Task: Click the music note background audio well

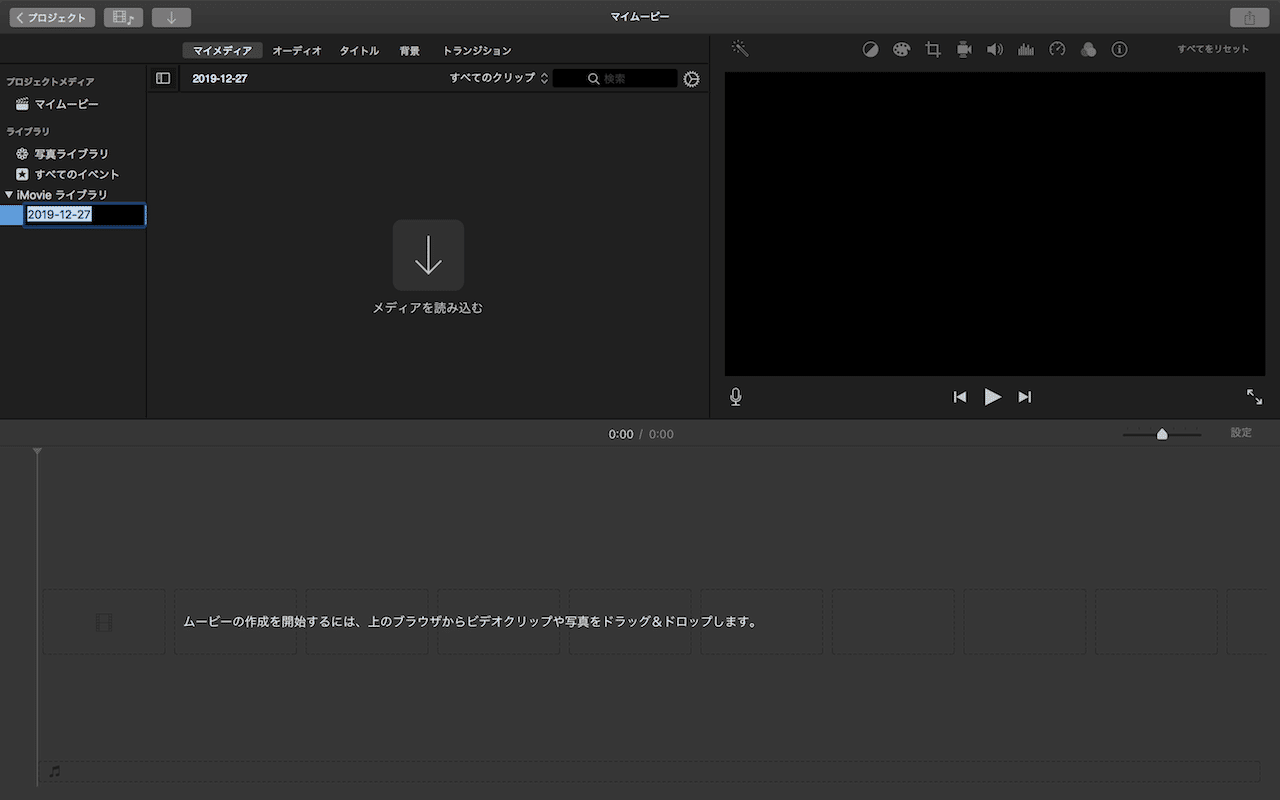Action: point(649,771)
